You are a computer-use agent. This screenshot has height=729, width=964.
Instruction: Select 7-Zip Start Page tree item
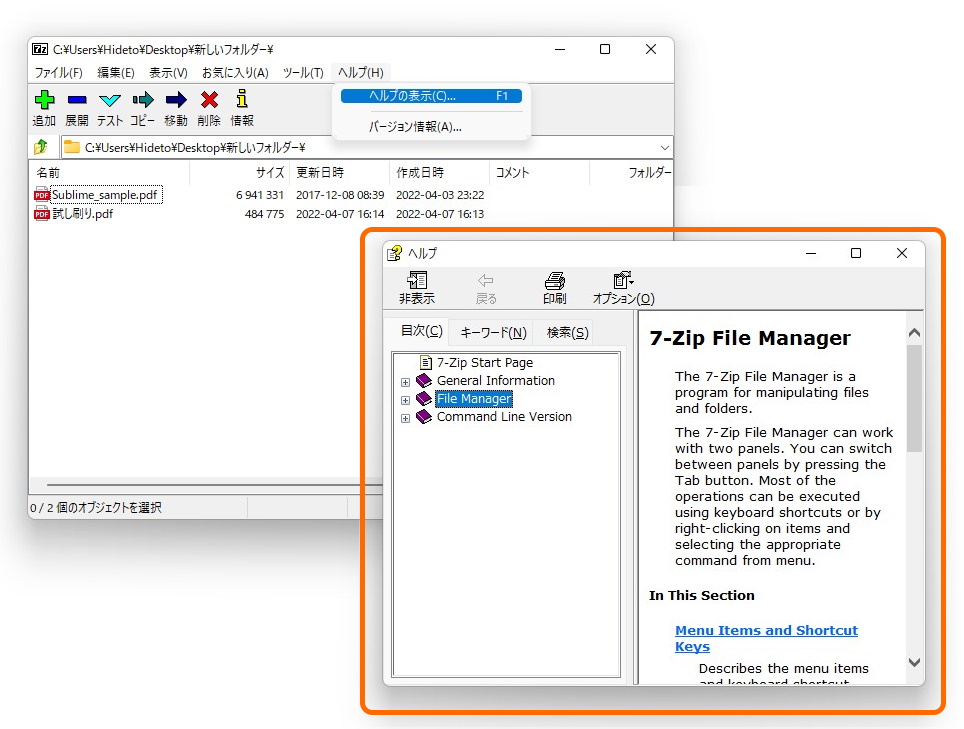tap(484, 363)
